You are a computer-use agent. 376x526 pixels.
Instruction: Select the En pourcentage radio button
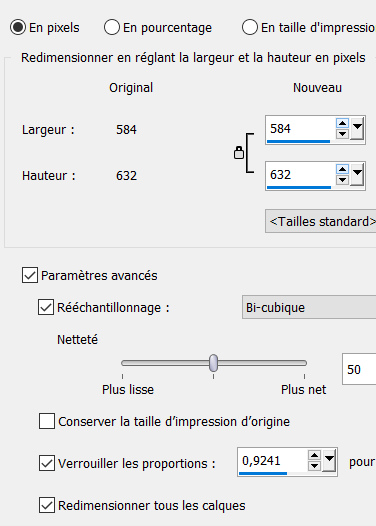(112, 27)
